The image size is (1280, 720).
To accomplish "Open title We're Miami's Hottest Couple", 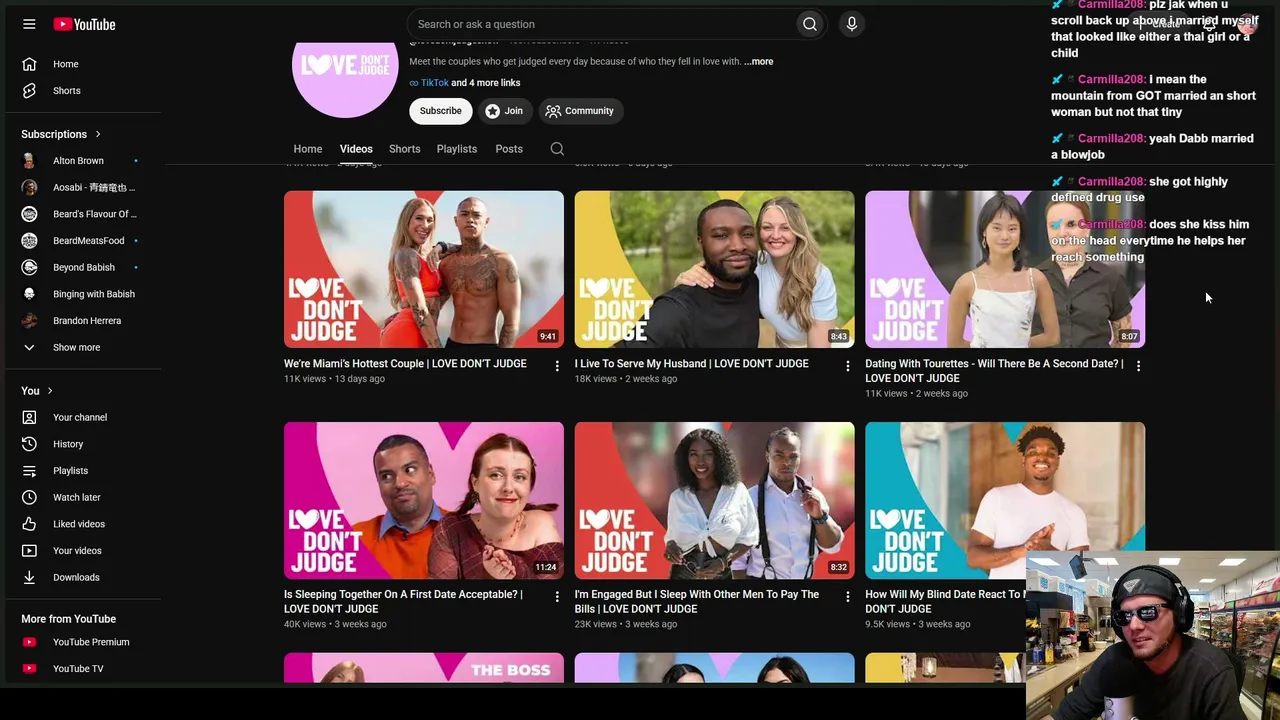I will (405, 364).
